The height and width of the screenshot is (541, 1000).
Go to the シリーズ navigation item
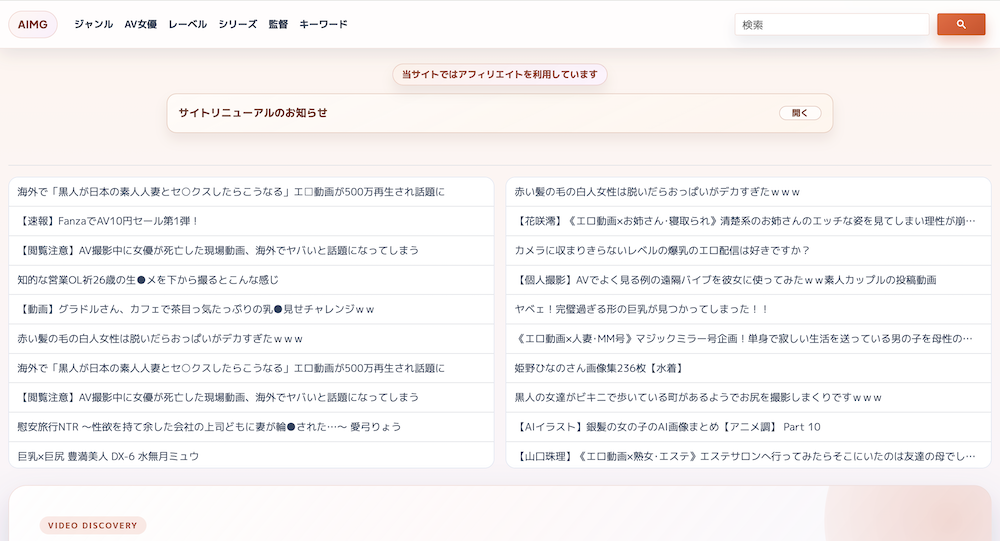[238, 24]
